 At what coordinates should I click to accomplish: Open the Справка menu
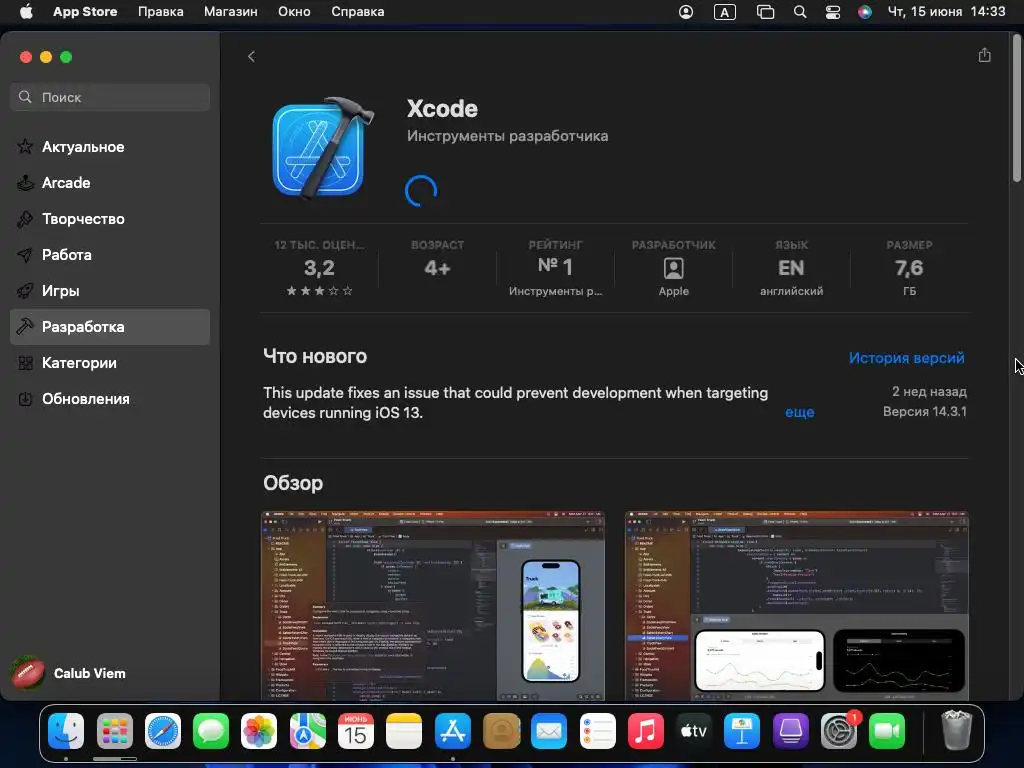[358, 12]
